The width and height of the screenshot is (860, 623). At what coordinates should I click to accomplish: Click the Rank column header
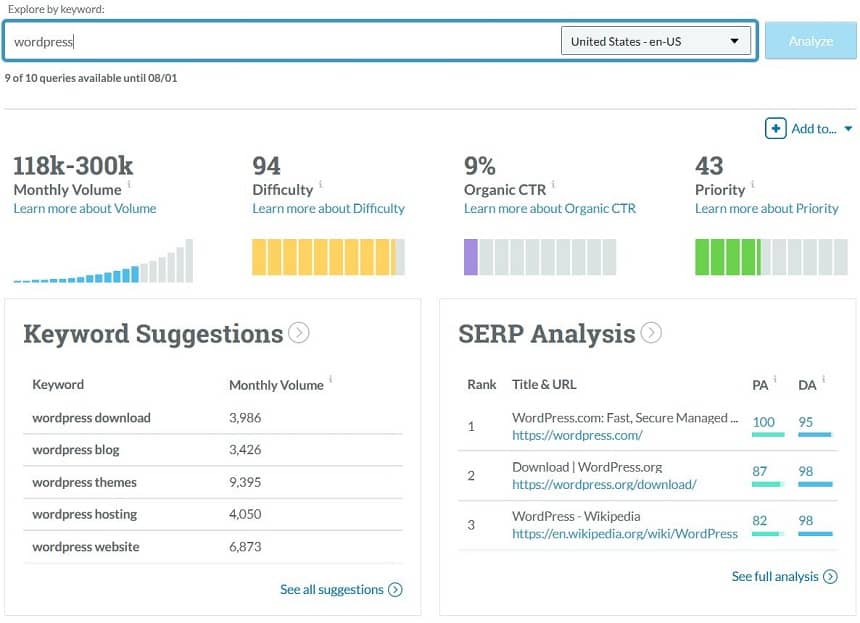(482, 384)
